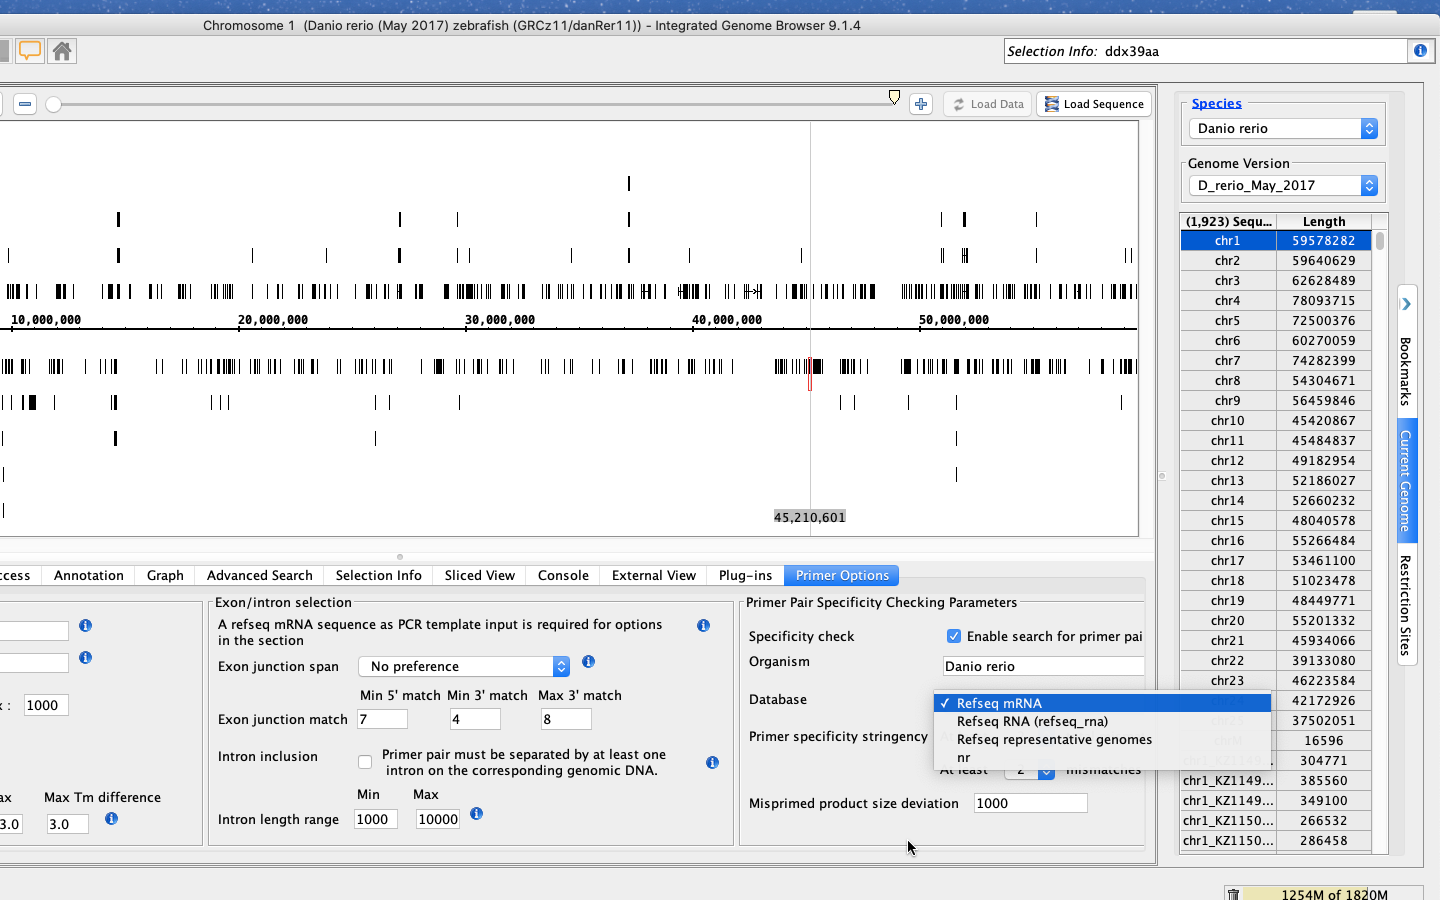Click the trash icon near memory usage

[x=1233, y=894]
